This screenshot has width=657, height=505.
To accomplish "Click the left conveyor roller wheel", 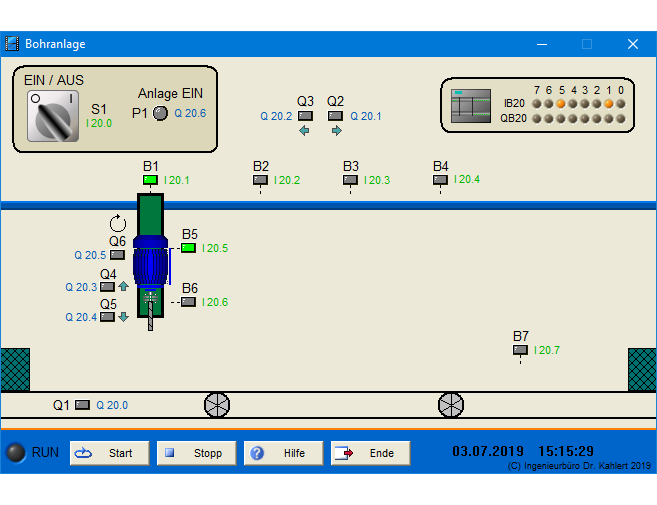I will [x=217, y=405].
